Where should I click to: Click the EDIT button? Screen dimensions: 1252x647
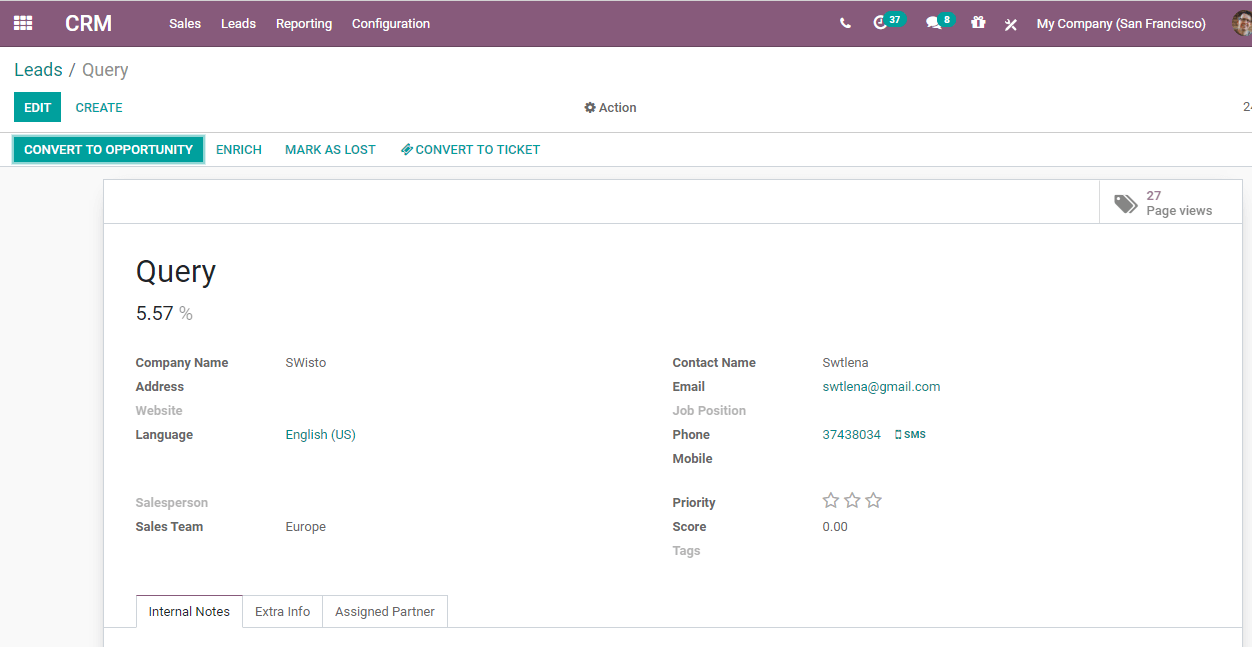pos(37,107)
